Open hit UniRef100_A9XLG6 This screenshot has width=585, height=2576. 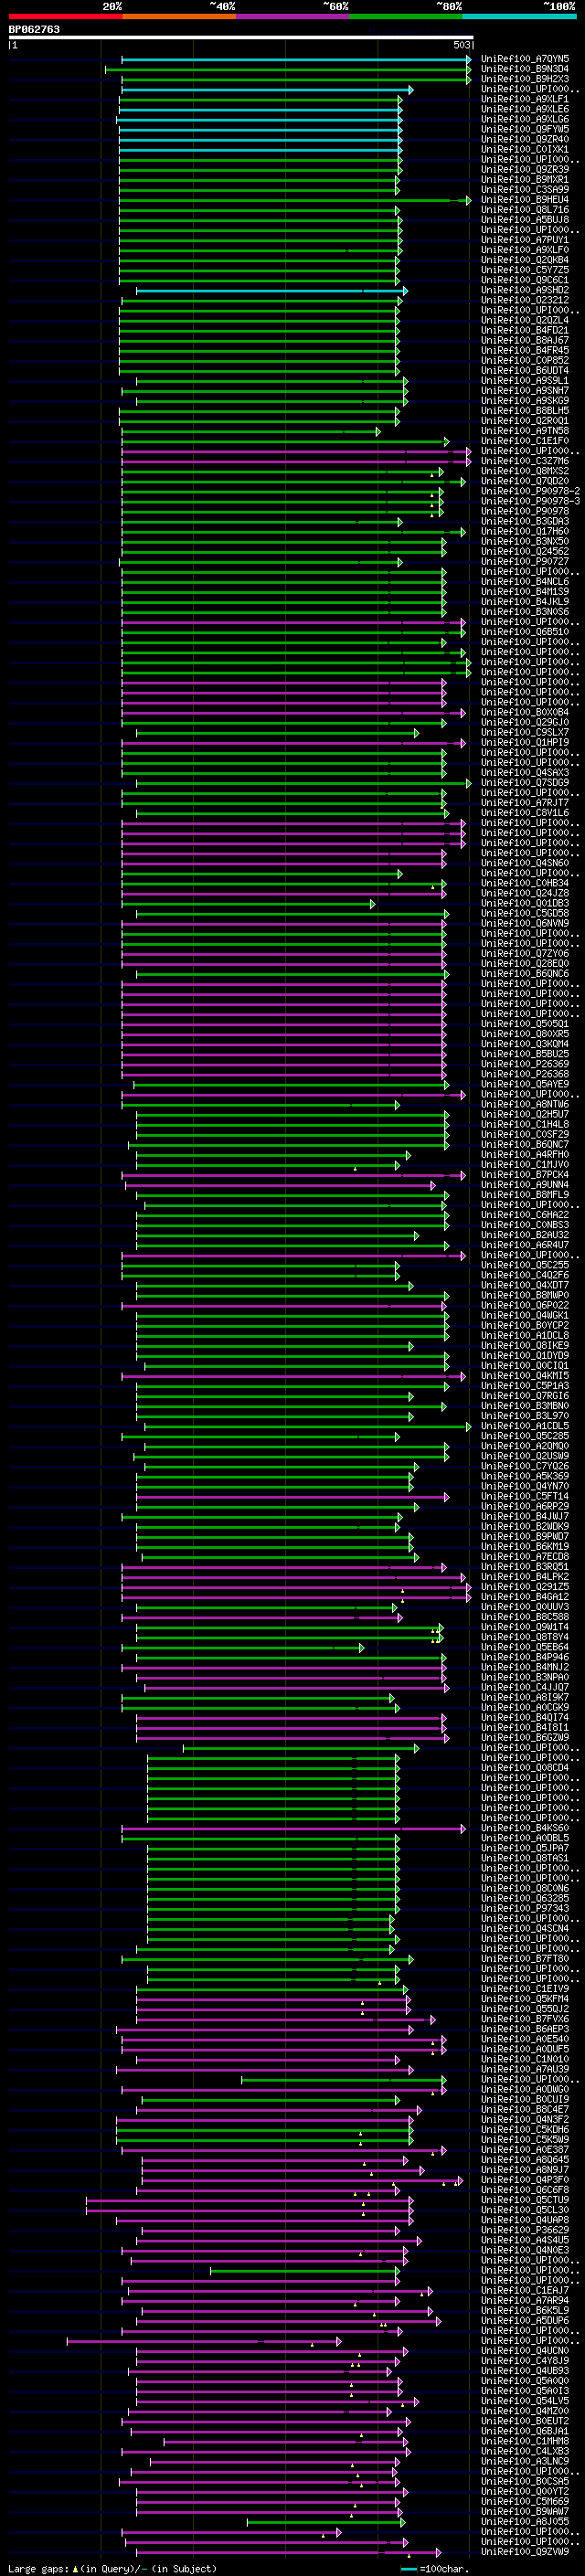click(525, 119)
